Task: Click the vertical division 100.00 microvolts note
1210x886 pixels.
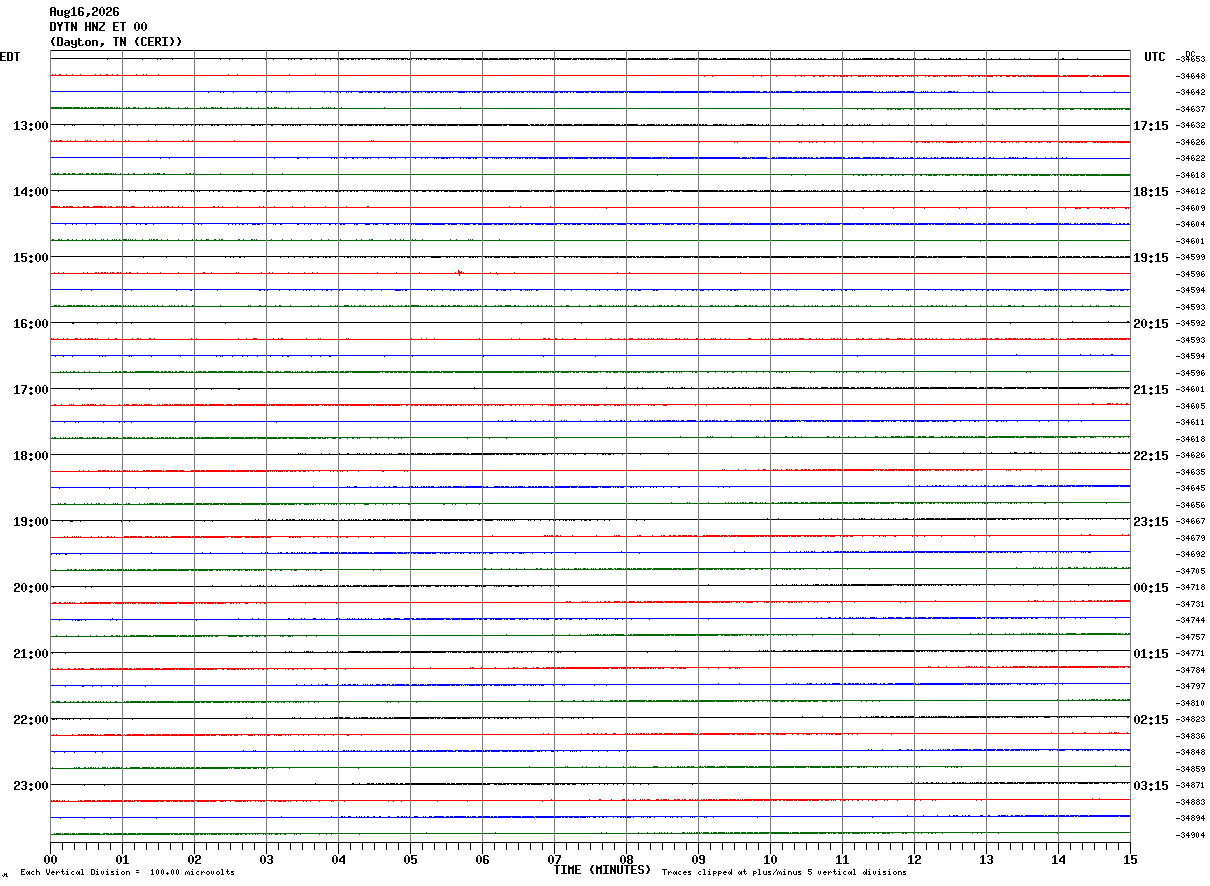Action: [127, 873]
